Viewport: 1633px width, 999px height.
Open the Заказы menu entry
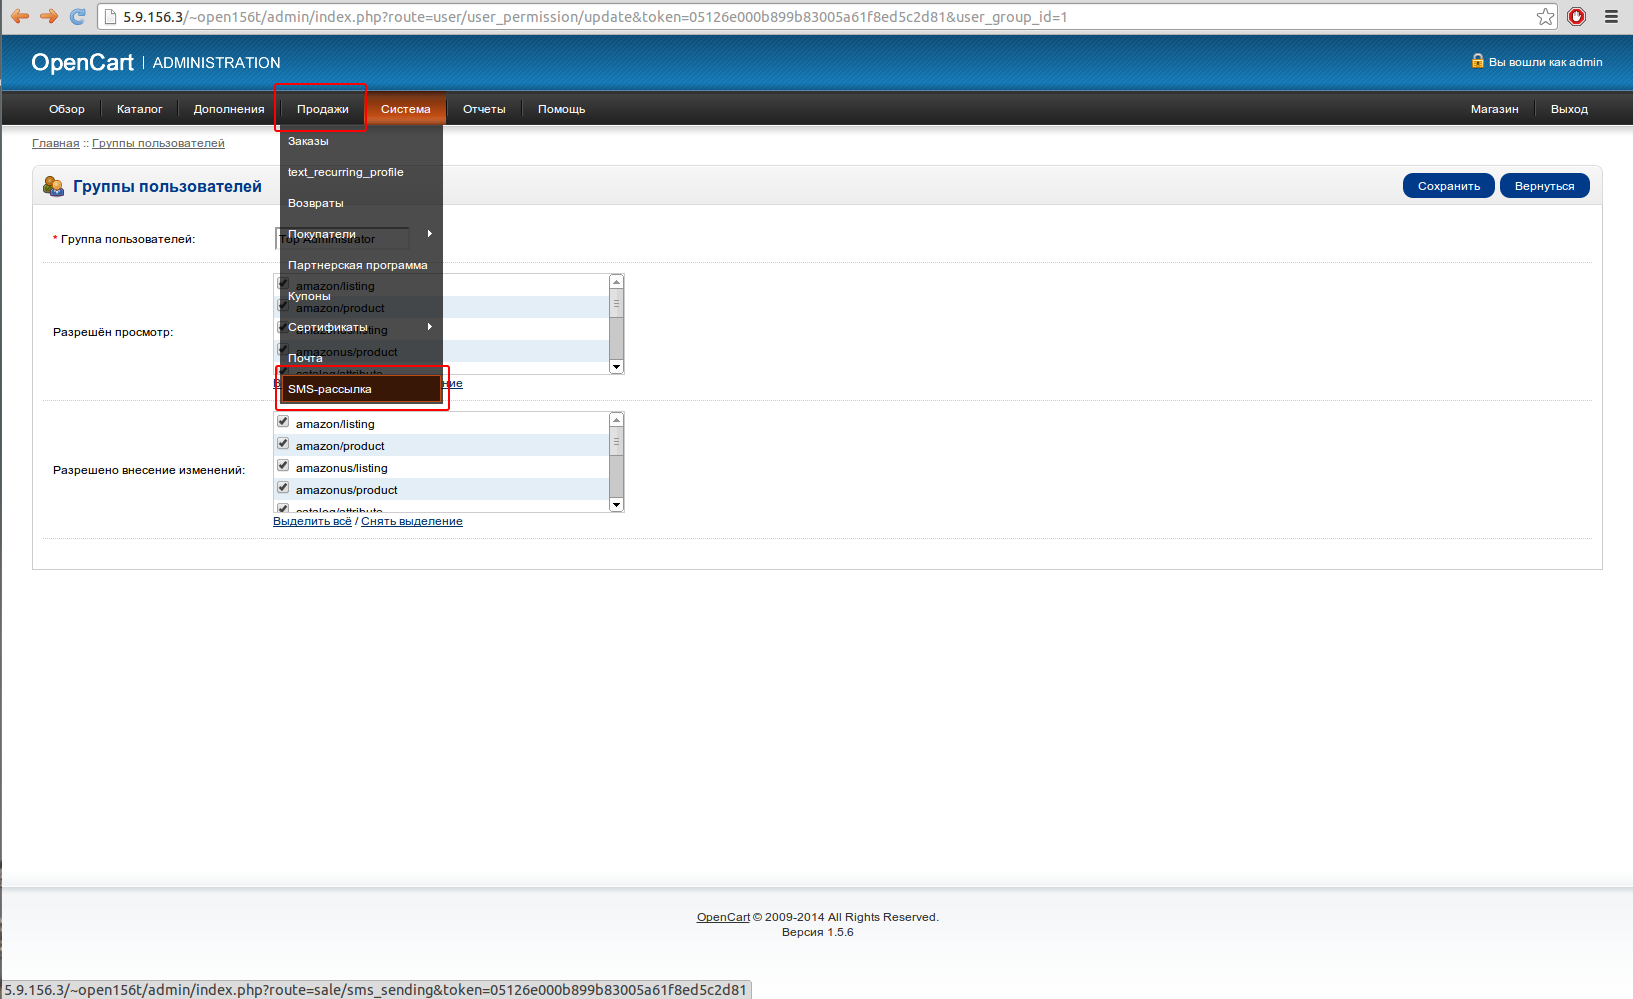click(x=308, y=141)
